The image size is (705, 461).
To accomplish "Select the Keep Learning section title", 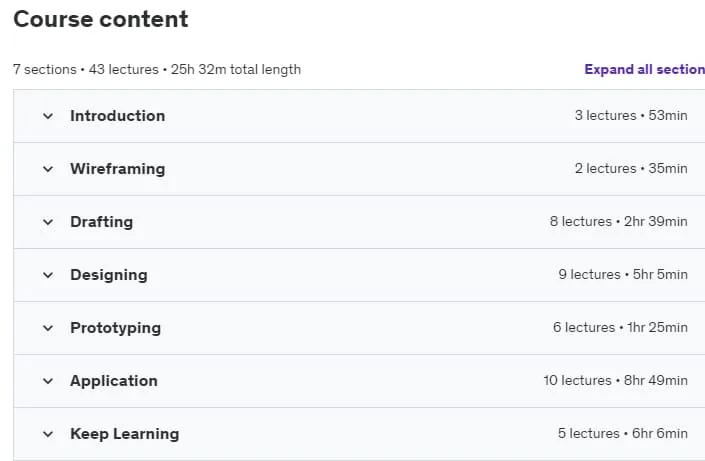I will pos(125,434).
